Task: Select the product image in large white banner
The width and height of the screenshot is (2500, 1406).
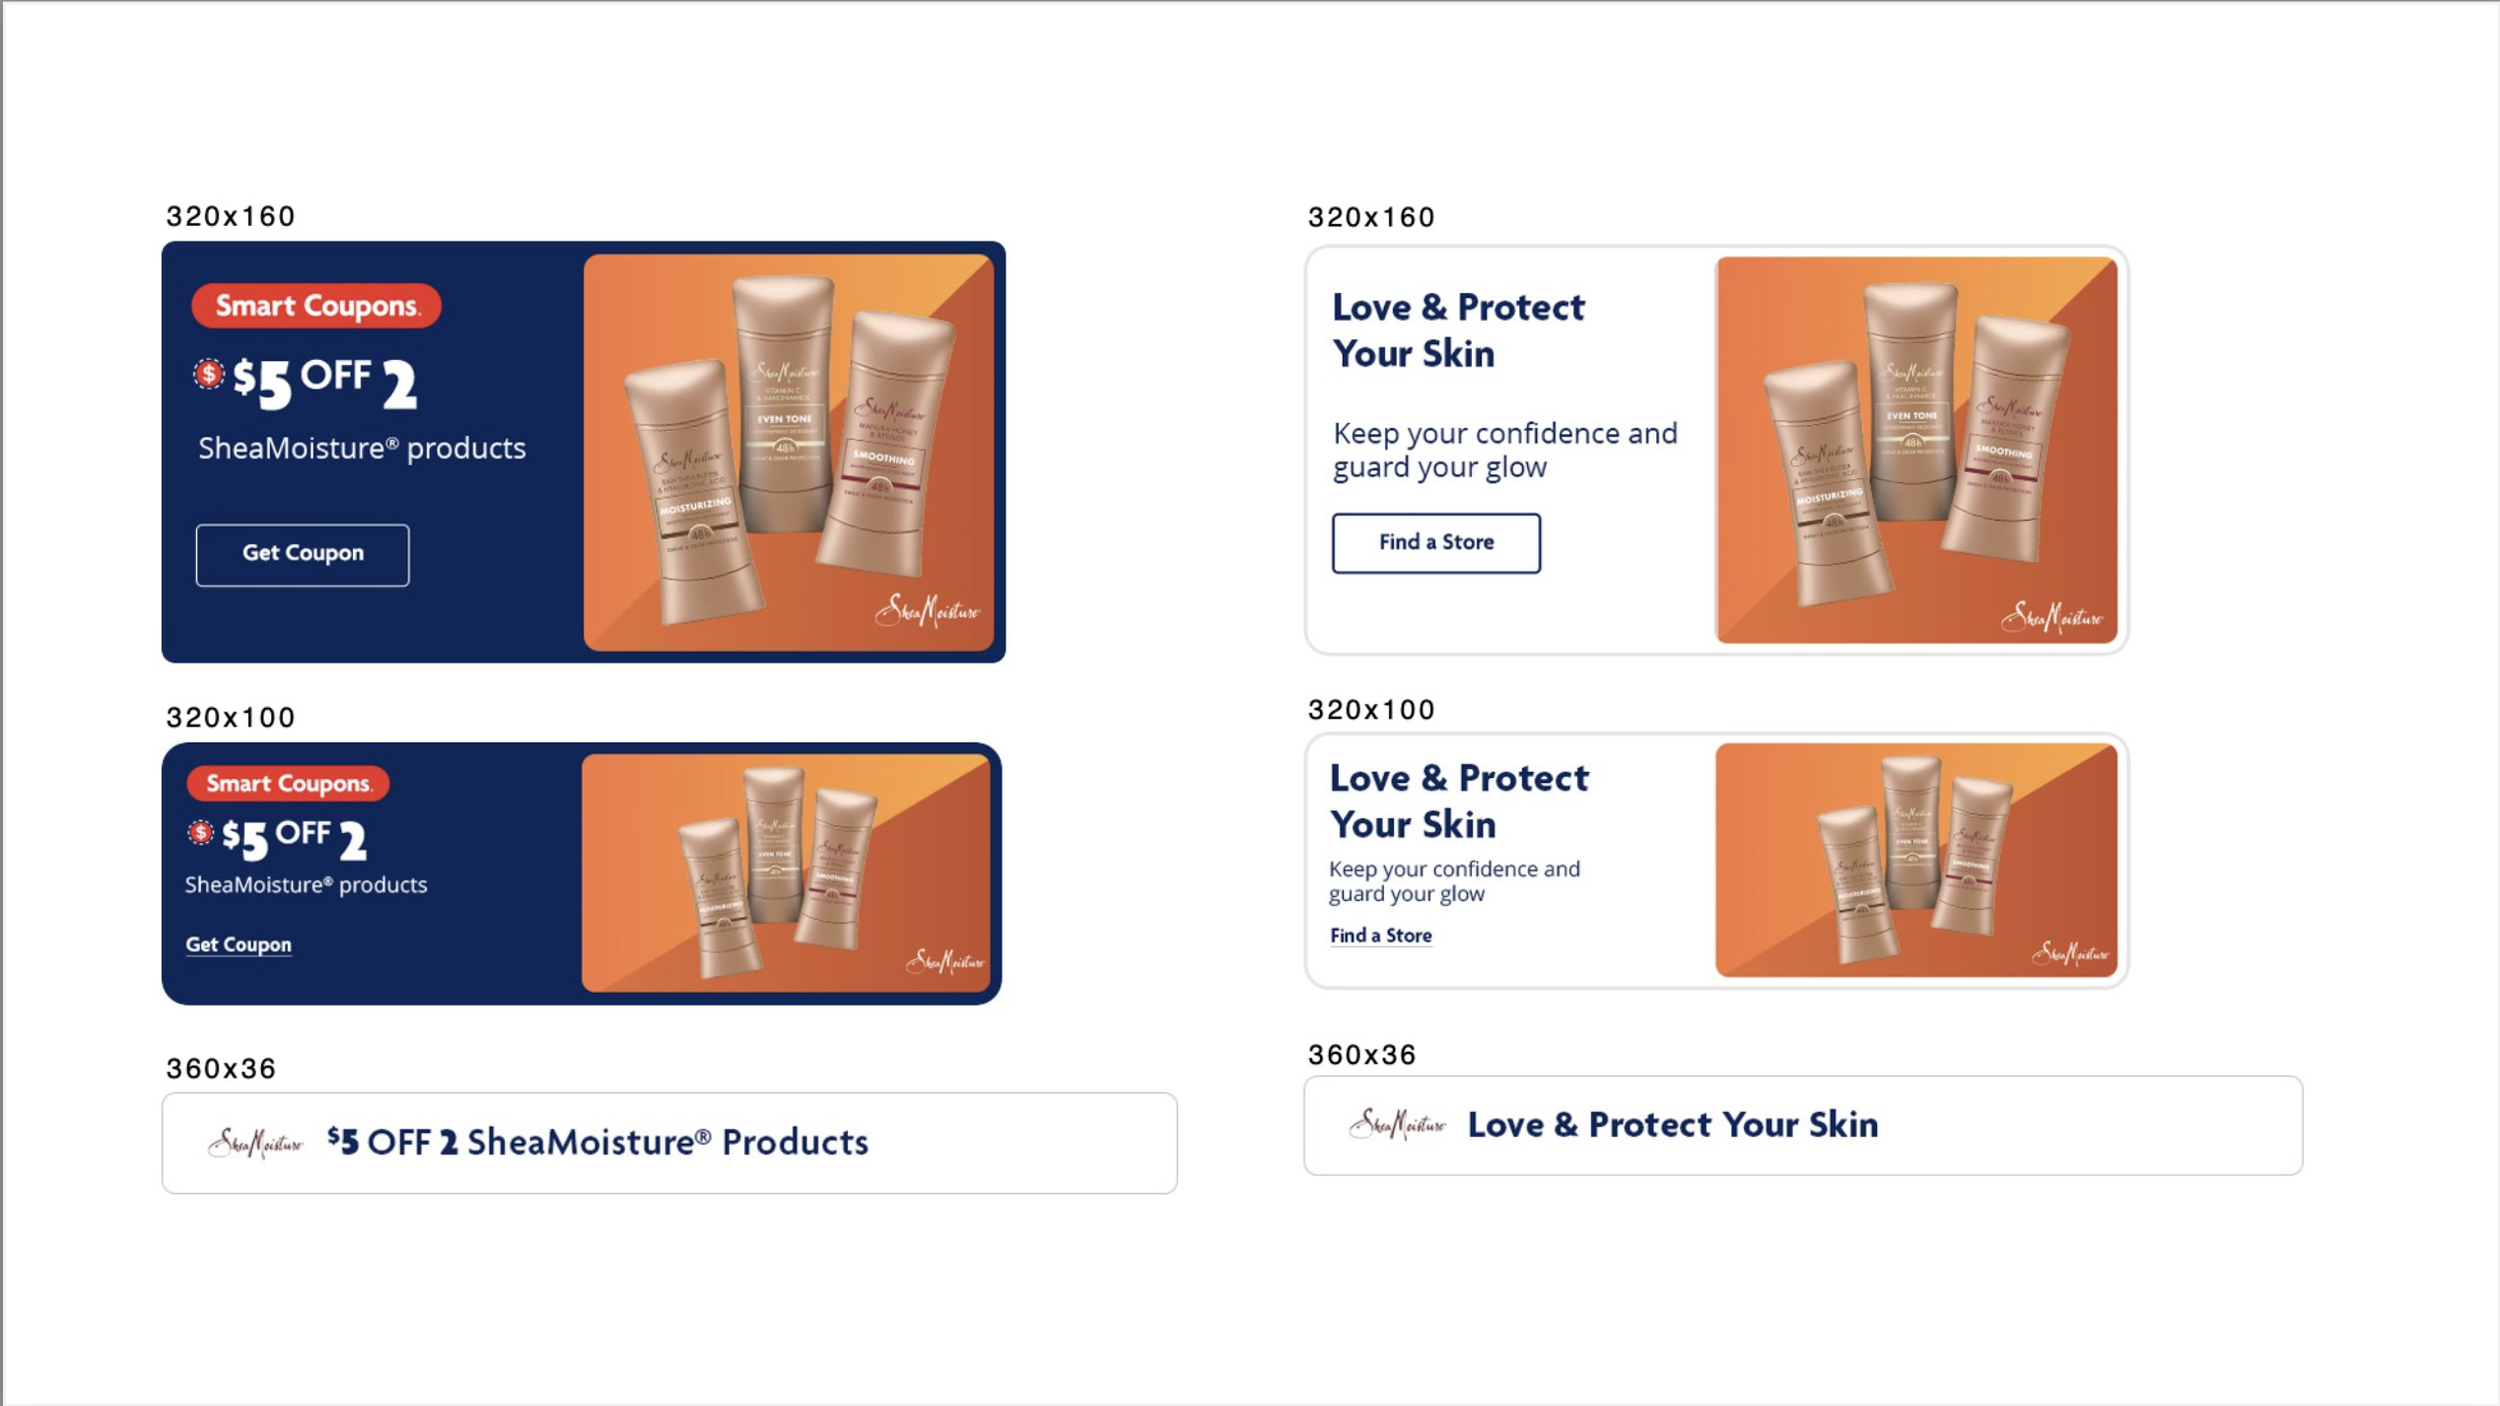Action: pyautogui.click(x=1916, y=450)
